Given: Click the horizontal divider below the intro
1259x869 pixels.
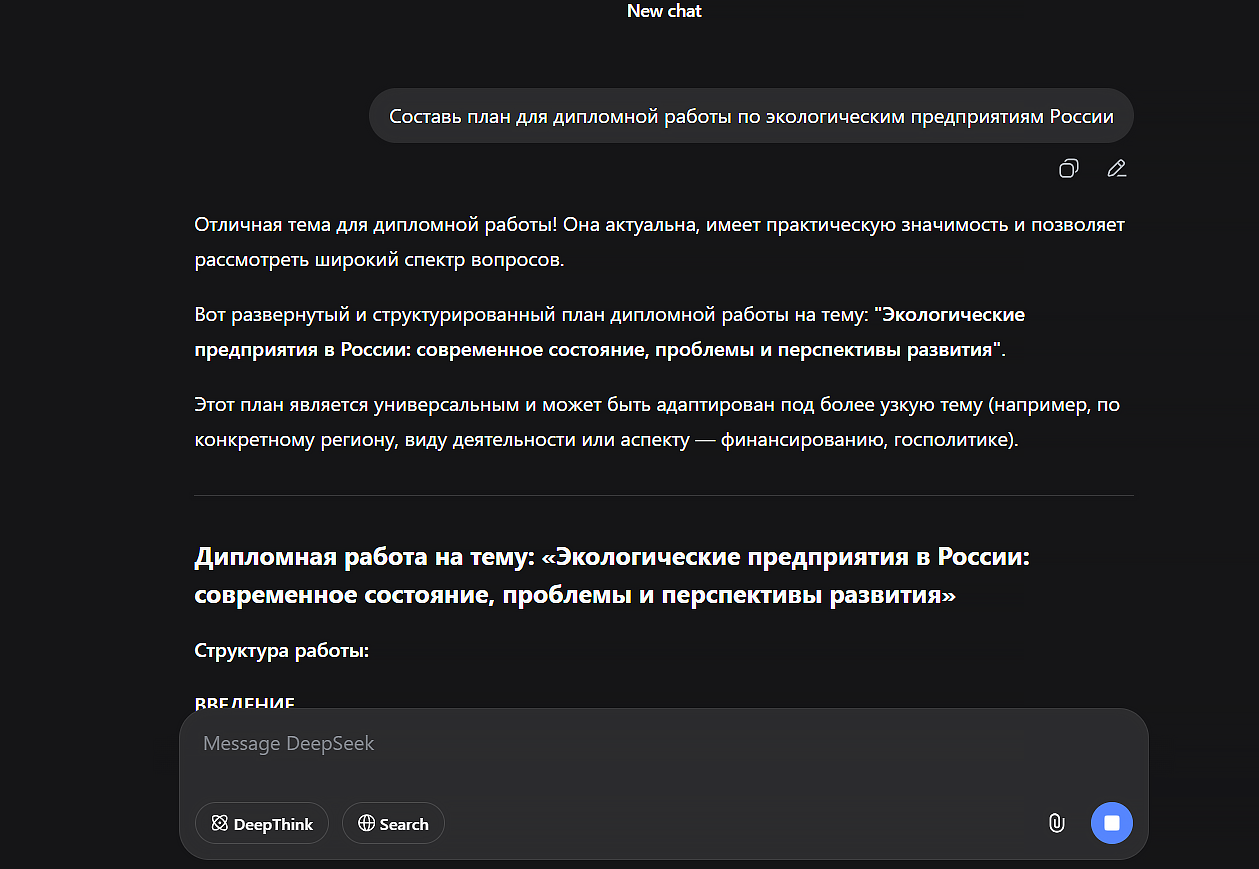Looking at the screenshot, I should [x=663, y=495].
